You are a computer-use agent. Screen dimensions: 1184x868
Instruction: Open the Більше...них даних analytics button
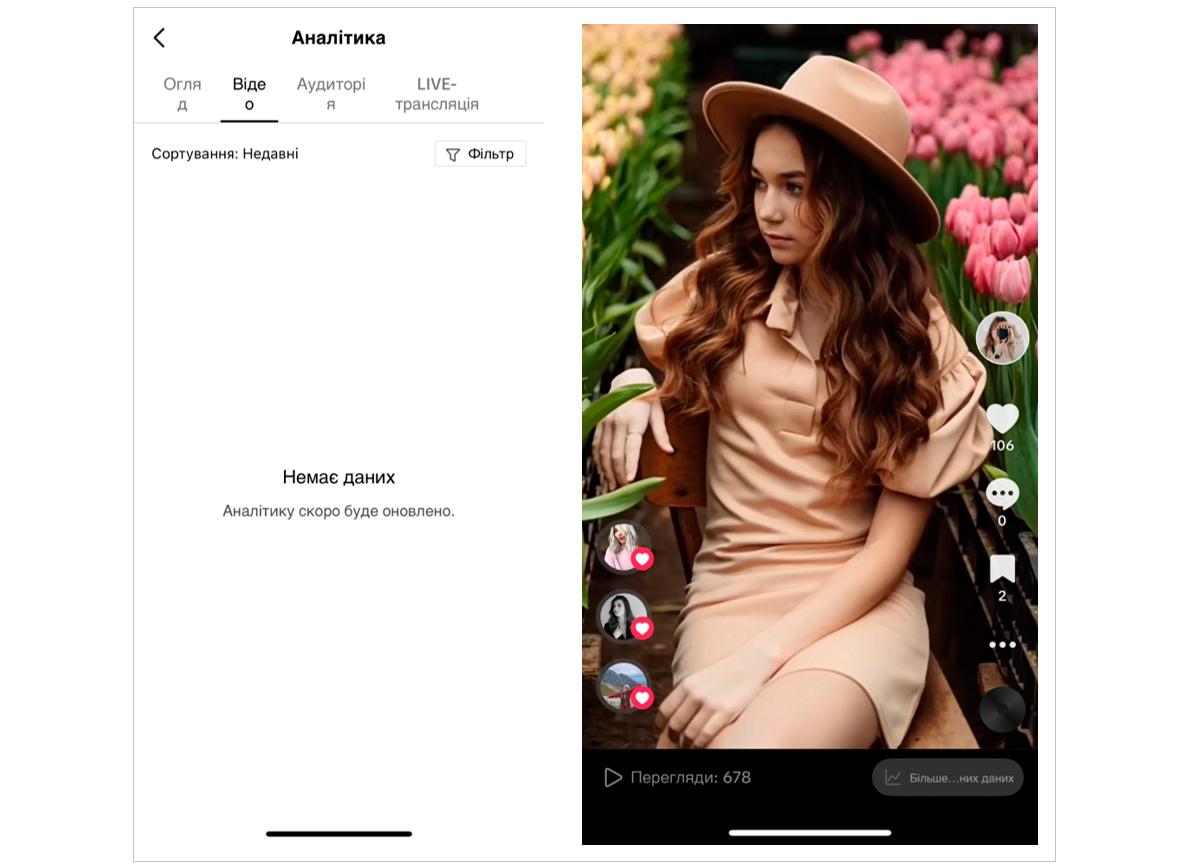[x=948, y=777]
